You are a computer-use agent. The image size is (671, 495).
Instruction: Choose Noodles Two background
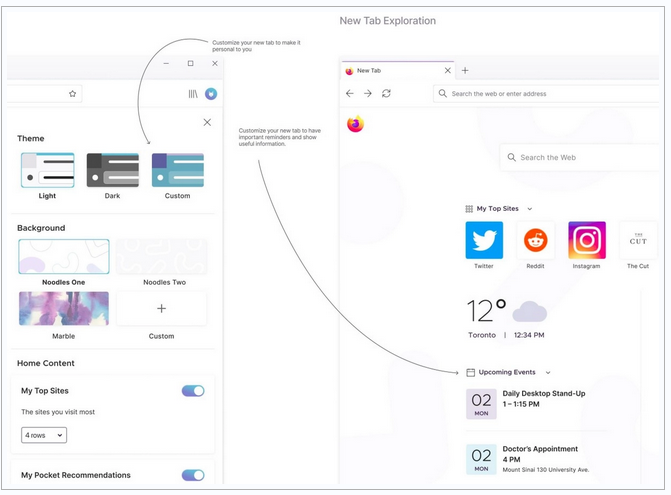[x=162, y=257]
